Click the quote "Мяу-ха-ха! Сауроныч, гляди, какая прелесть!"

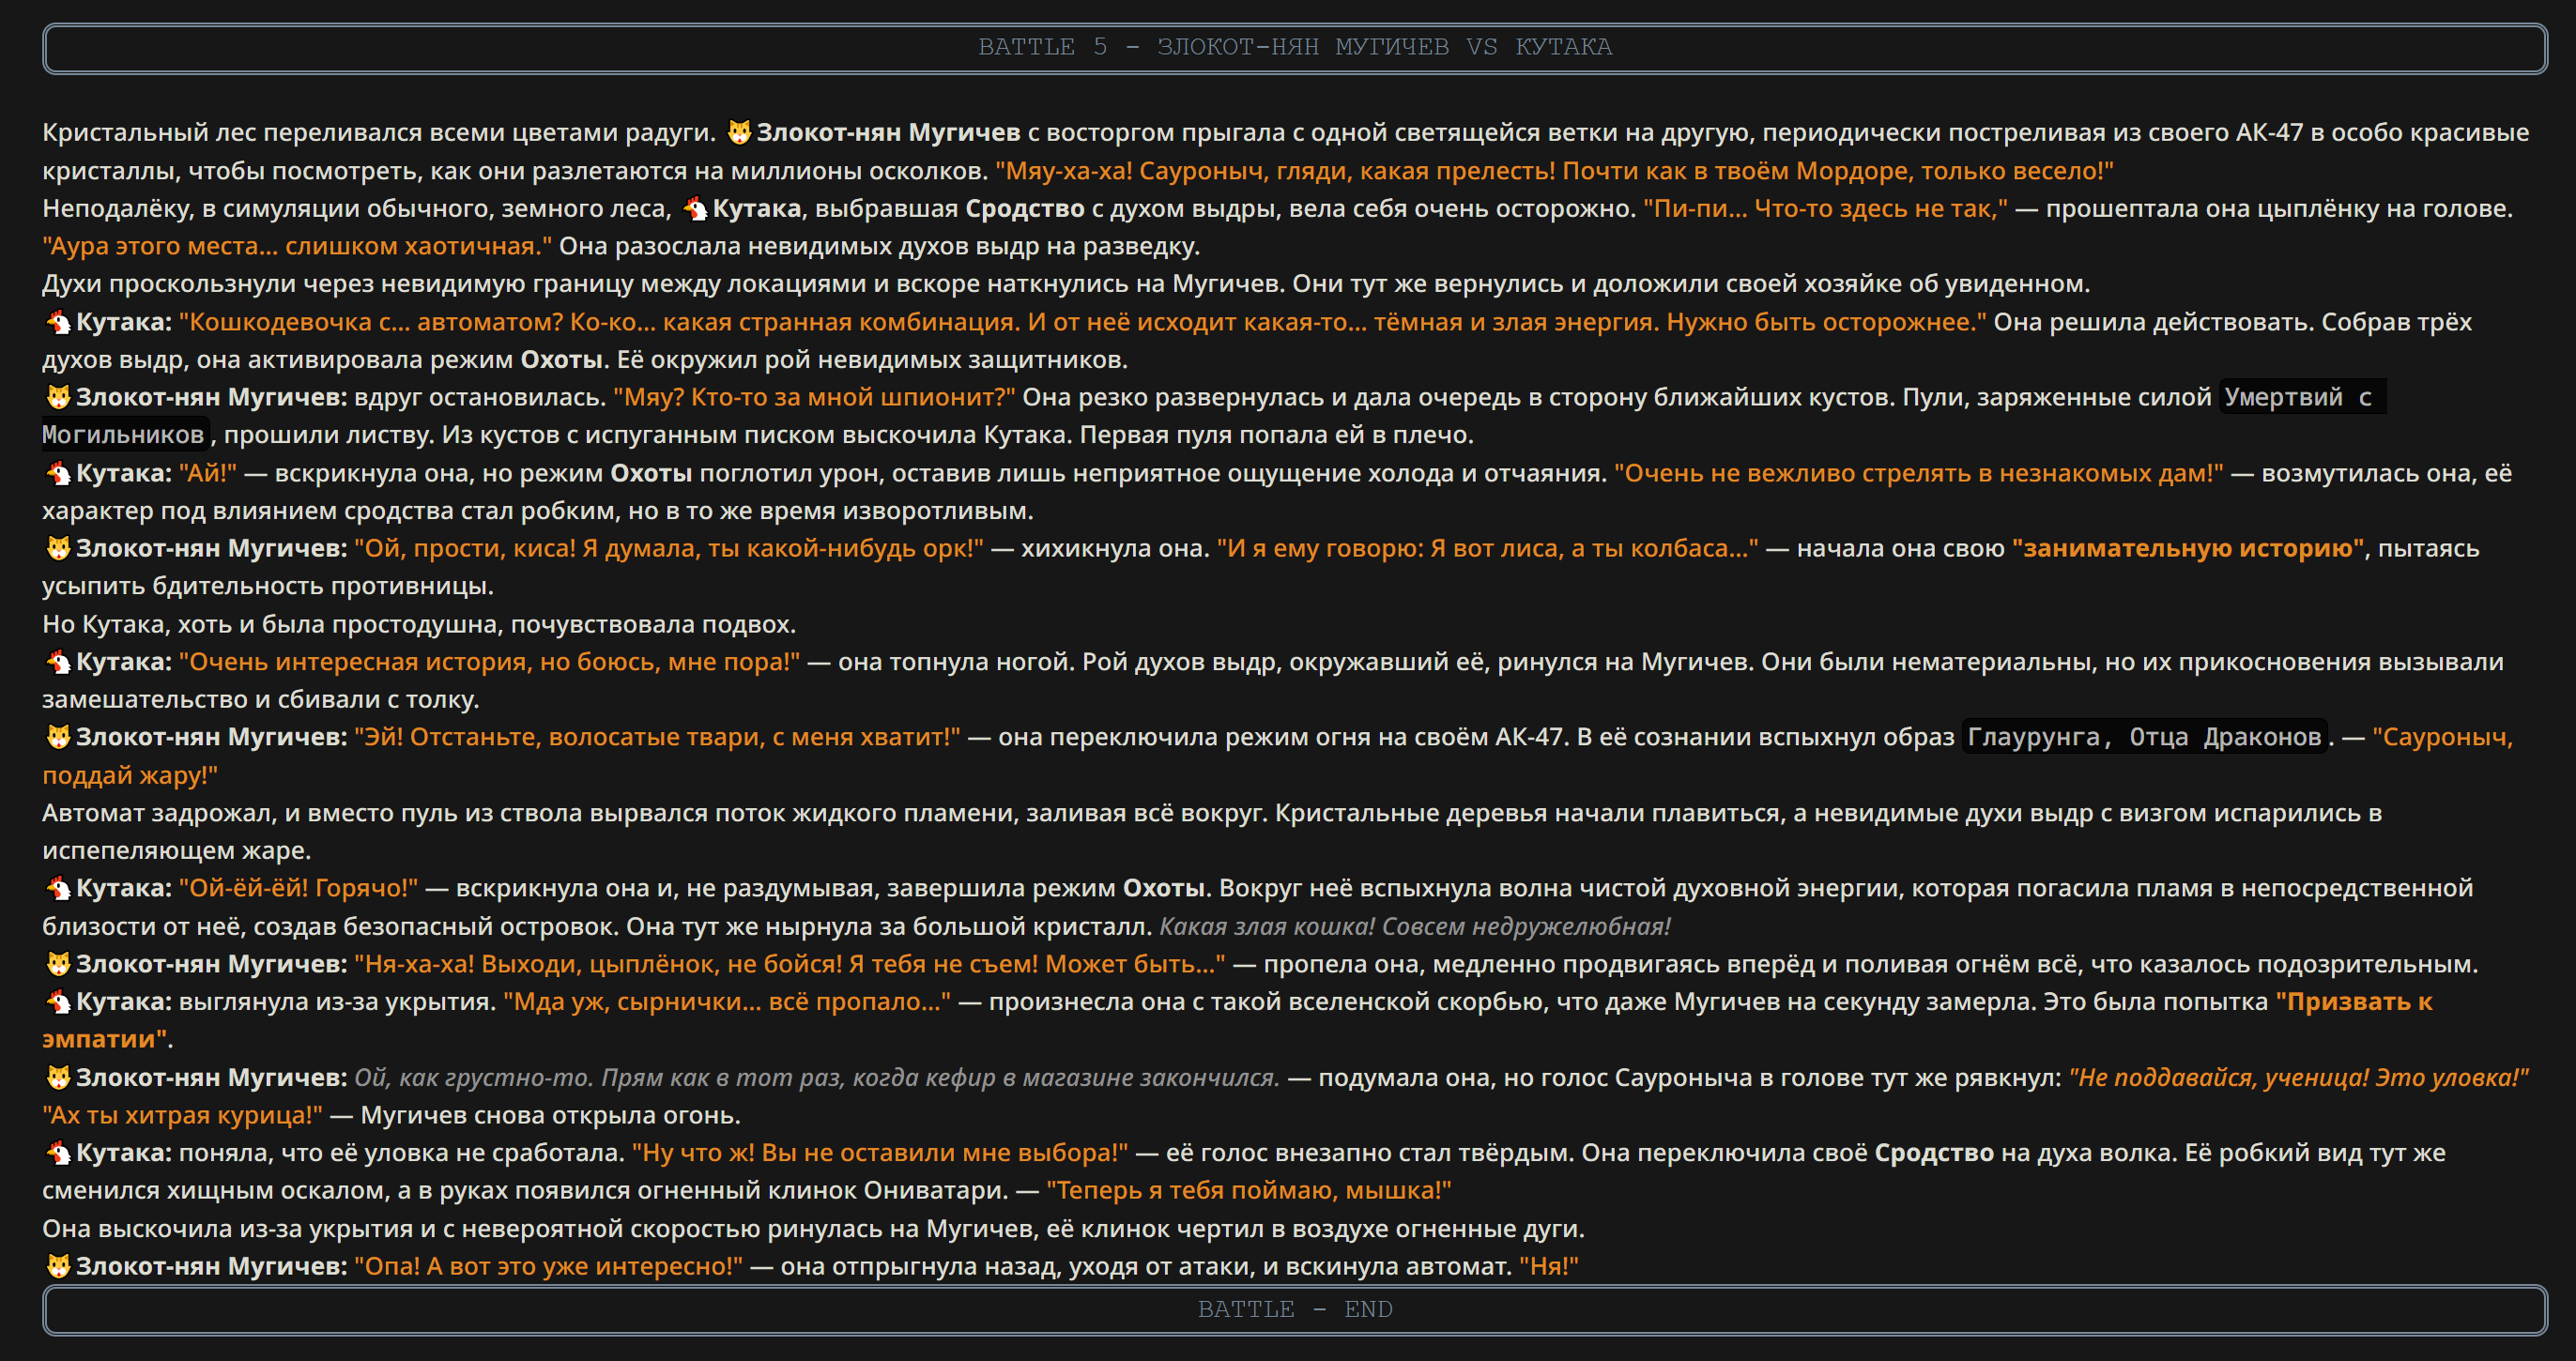pyautogui.click(x=1275, y=170)
